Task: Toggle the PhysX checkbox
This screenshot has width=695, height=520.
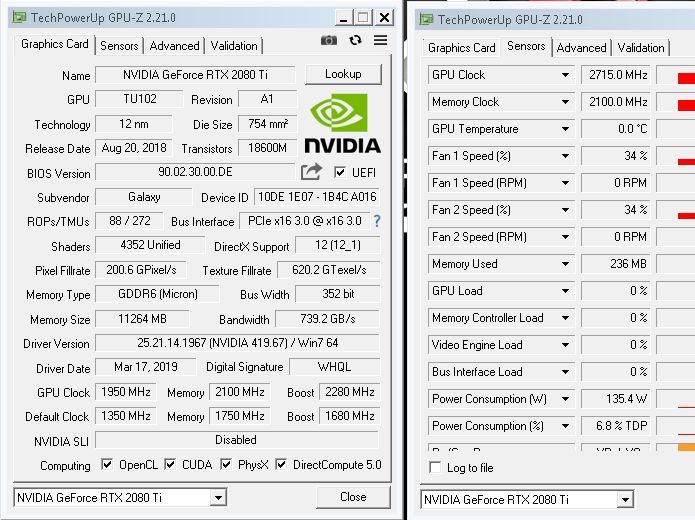Action: [226, 464]
